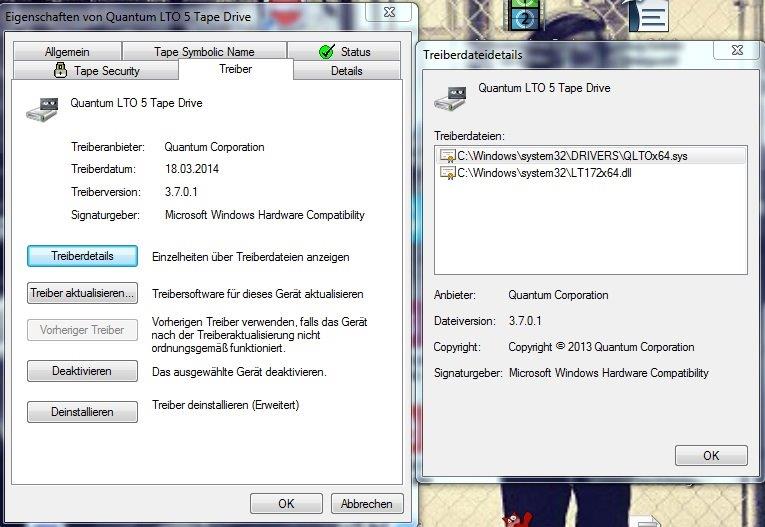The image size is (765, 527).
Task: Click Anbieter value Quantum Corporation
Action: click(x=558, y=295)
